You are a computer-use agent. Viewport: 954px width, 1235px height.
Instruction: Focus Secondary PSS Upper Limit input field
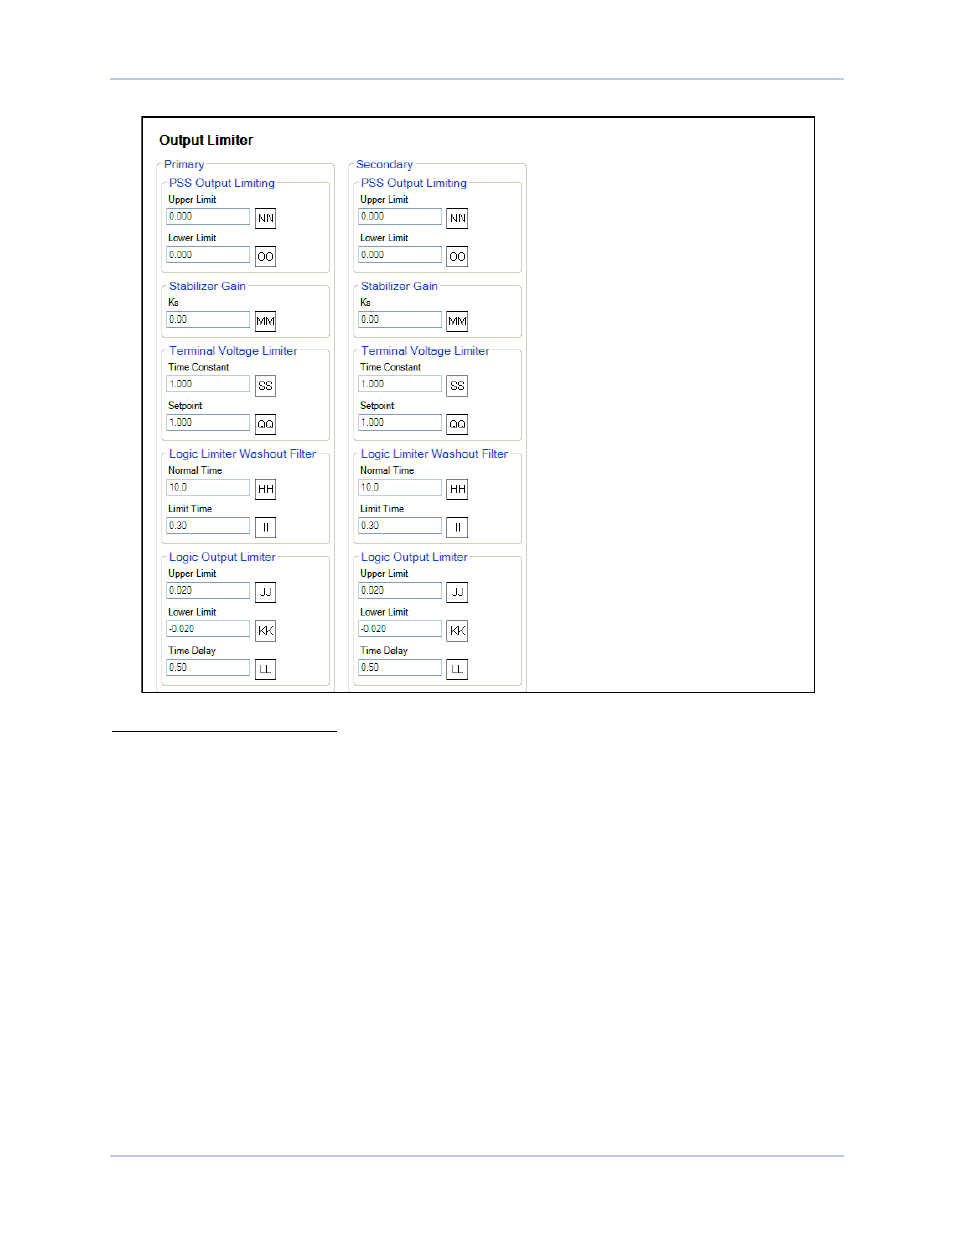click(400, 216)
